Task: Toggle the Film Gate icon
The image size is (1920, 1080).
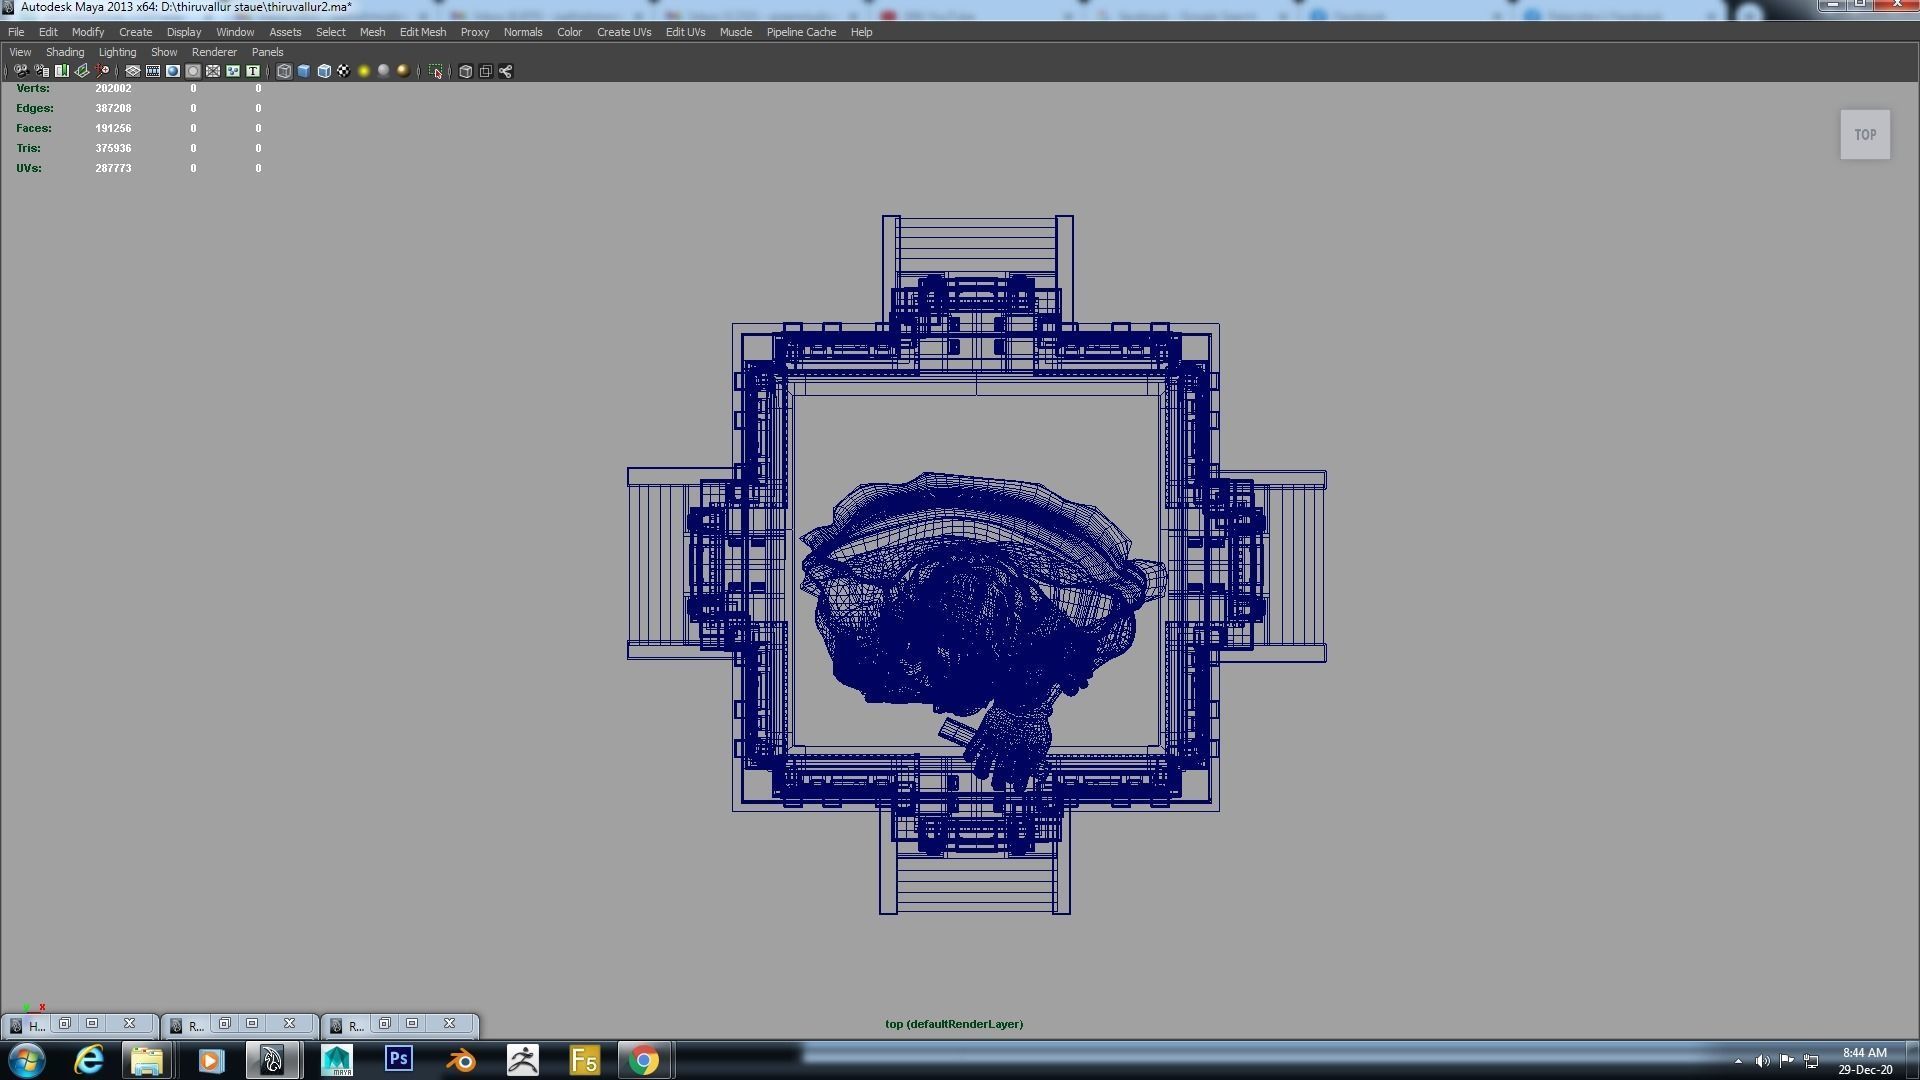Action: tap(153, 71)
